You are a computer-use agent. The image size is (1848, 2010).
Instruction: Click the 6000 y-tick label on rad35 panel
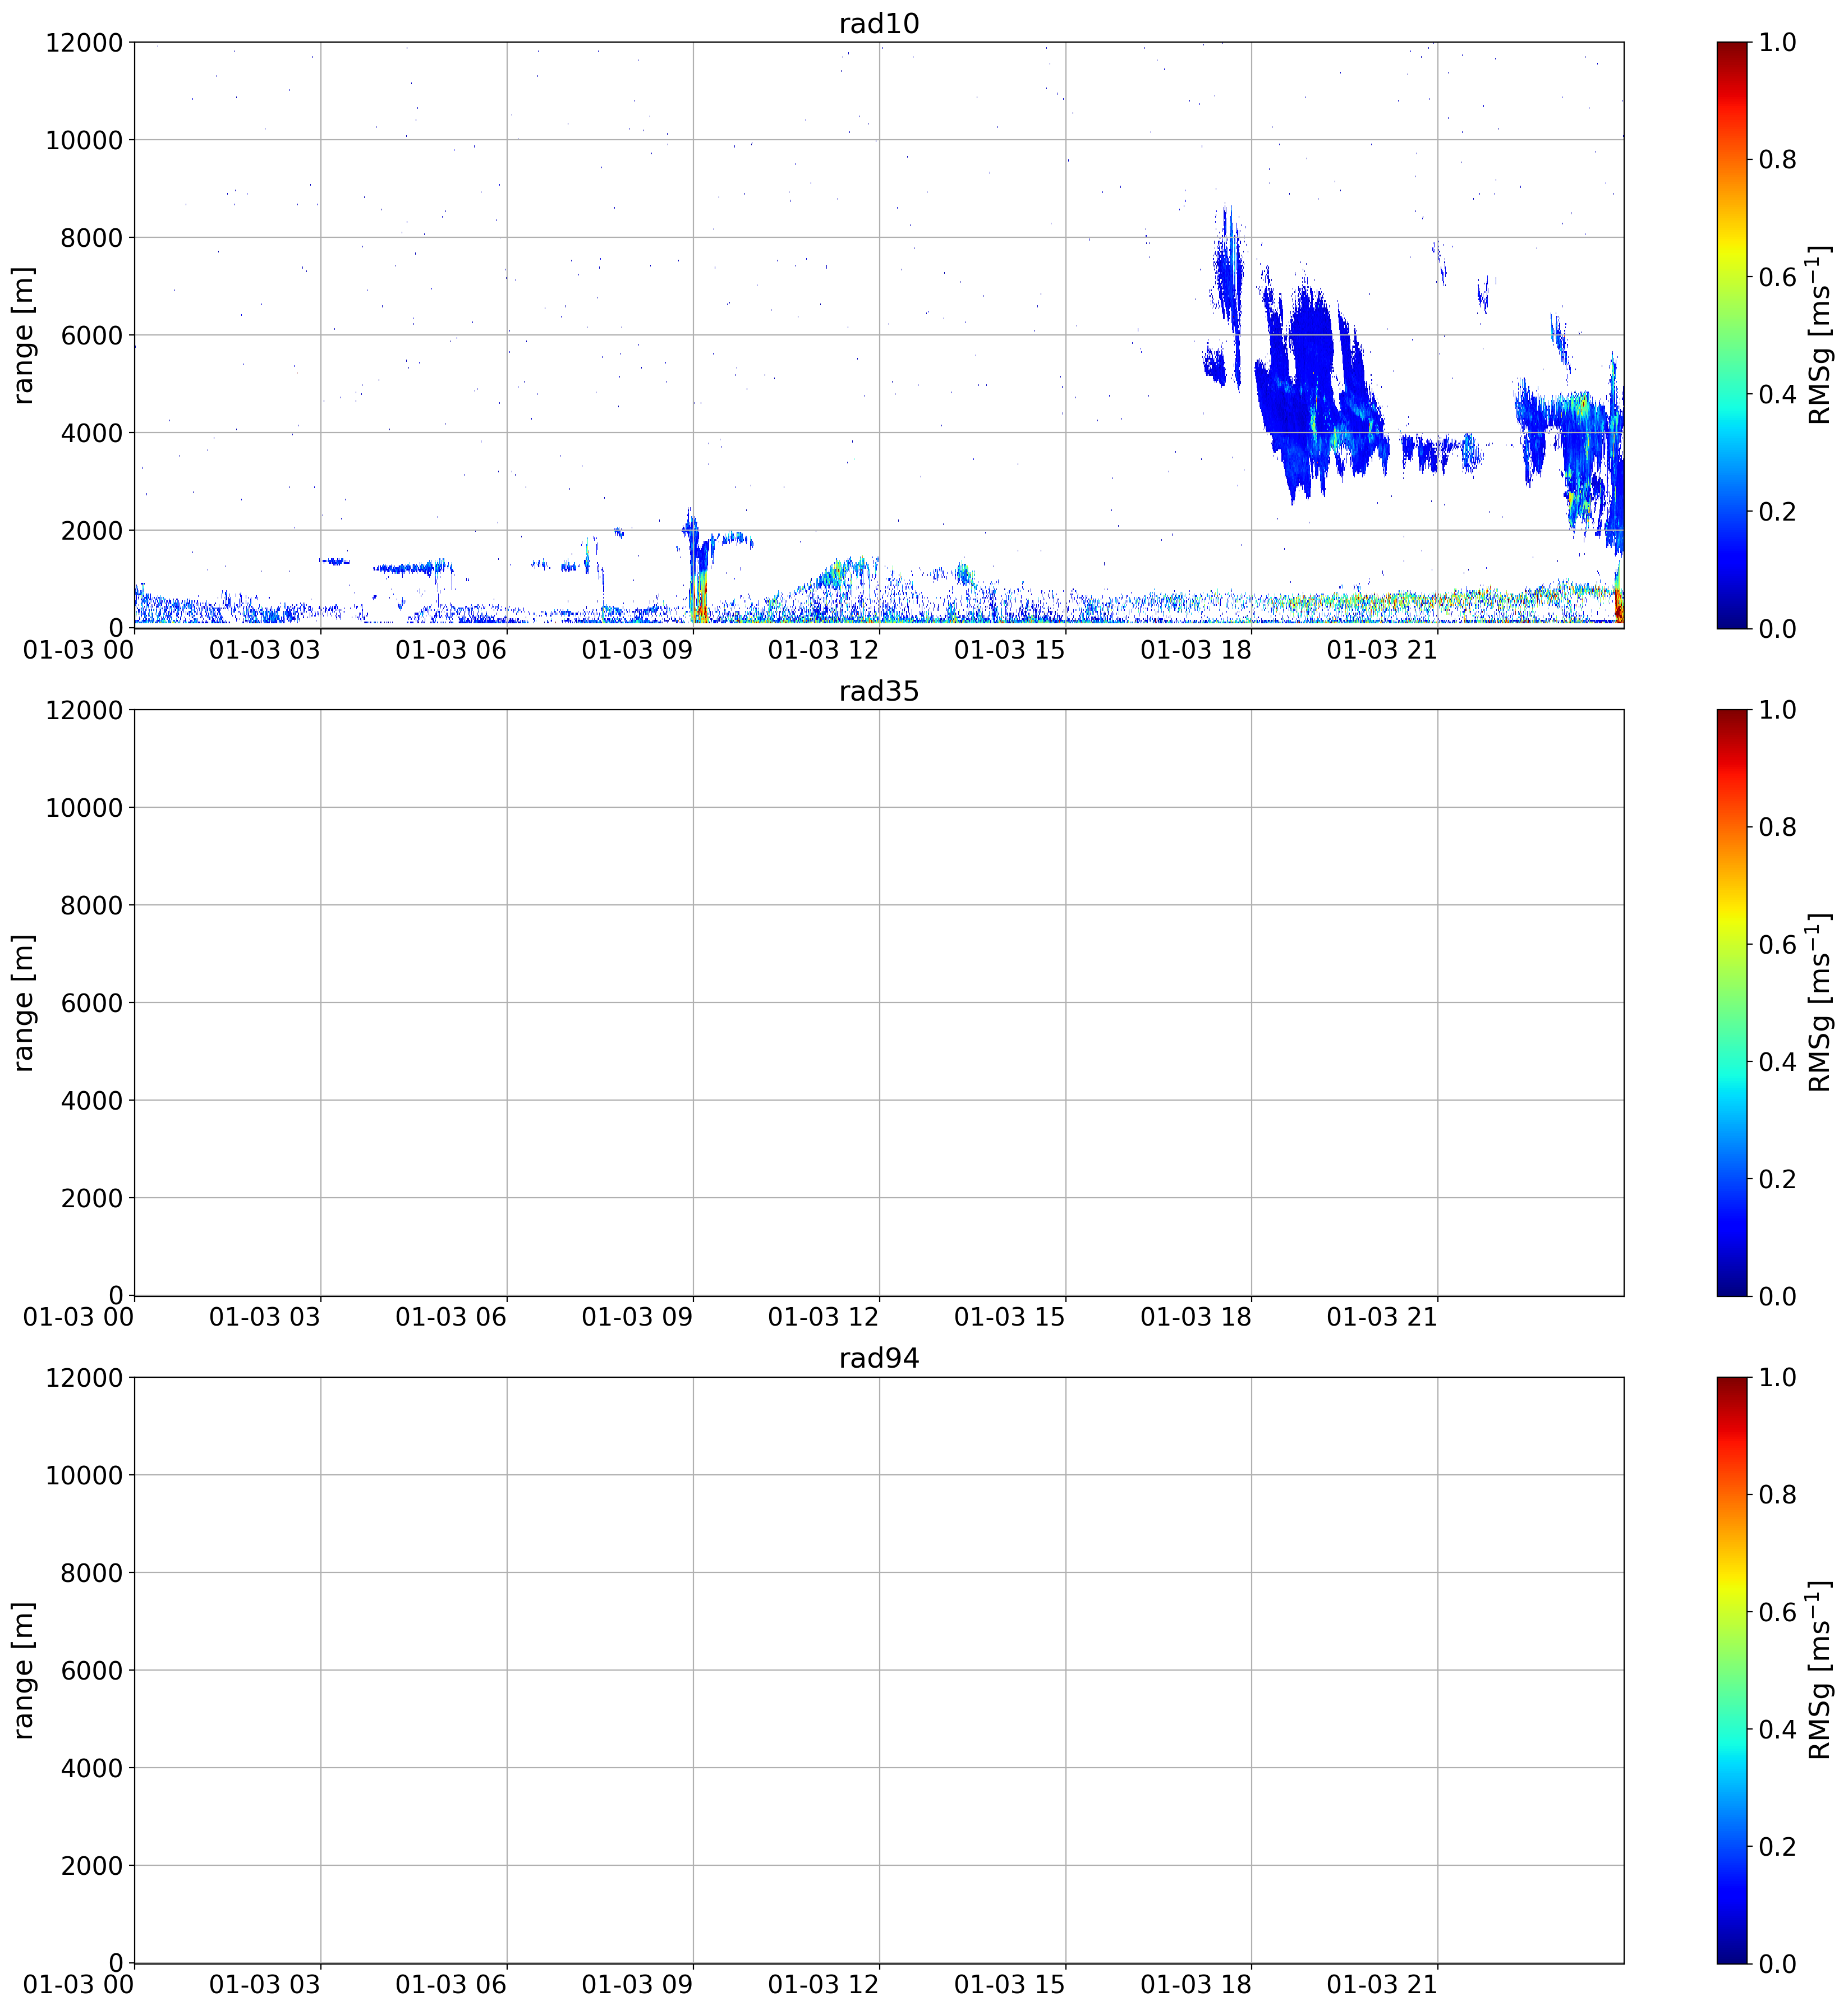[x=92, y=1003]
